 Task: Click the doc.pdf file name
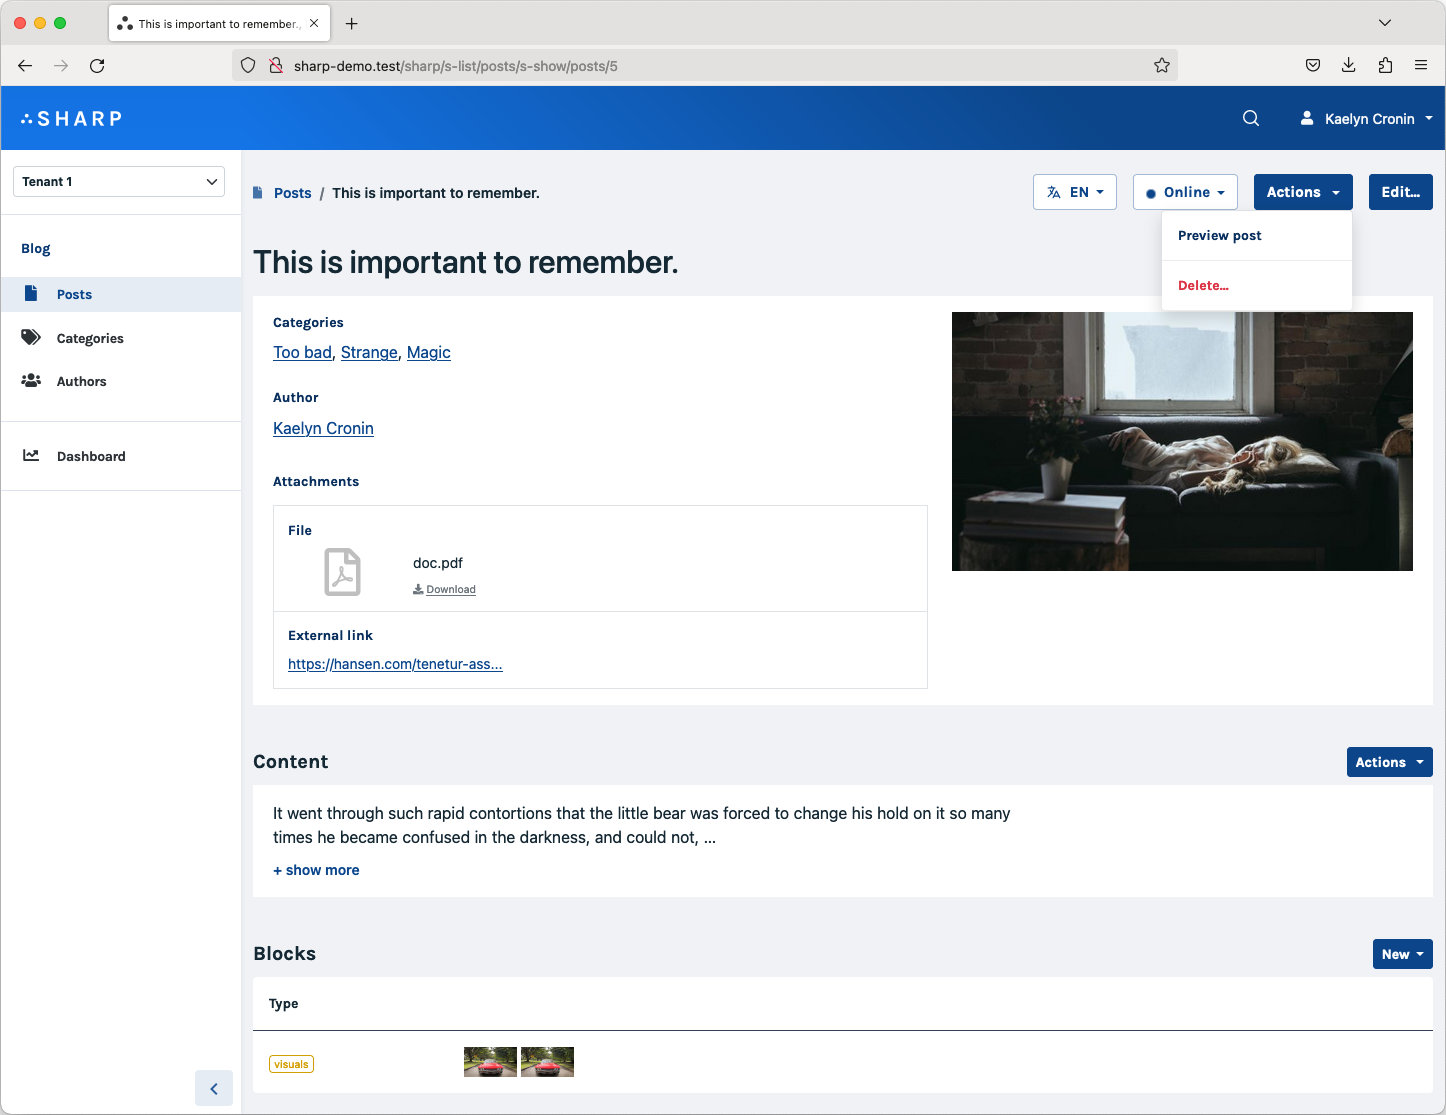tap(438, 563)
